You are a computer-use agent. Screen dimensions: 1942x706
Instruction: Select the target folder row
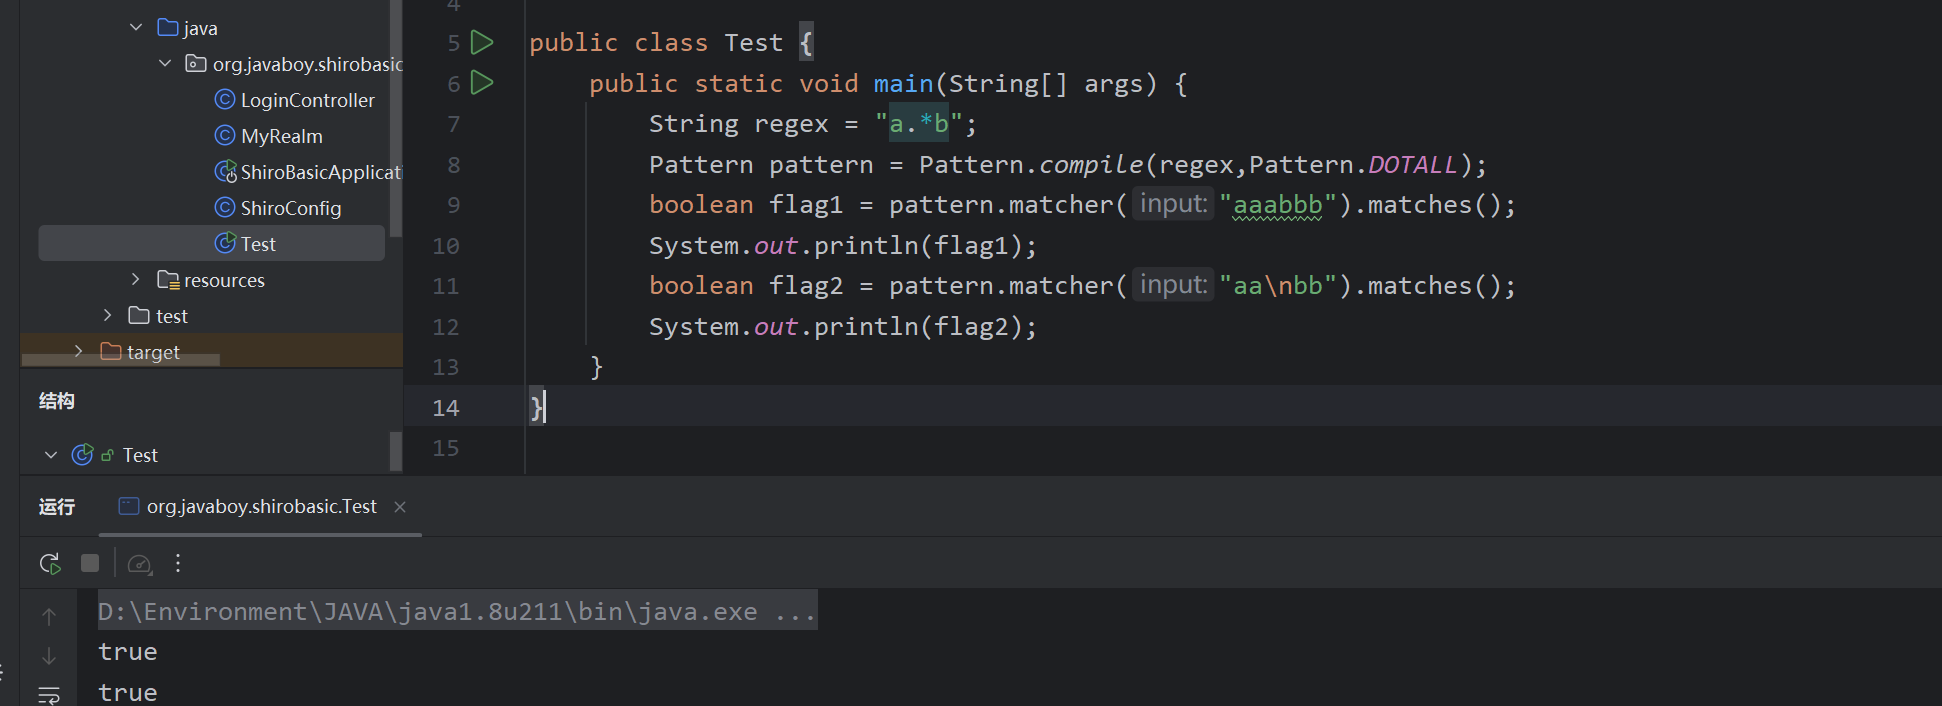click(211, 352)
